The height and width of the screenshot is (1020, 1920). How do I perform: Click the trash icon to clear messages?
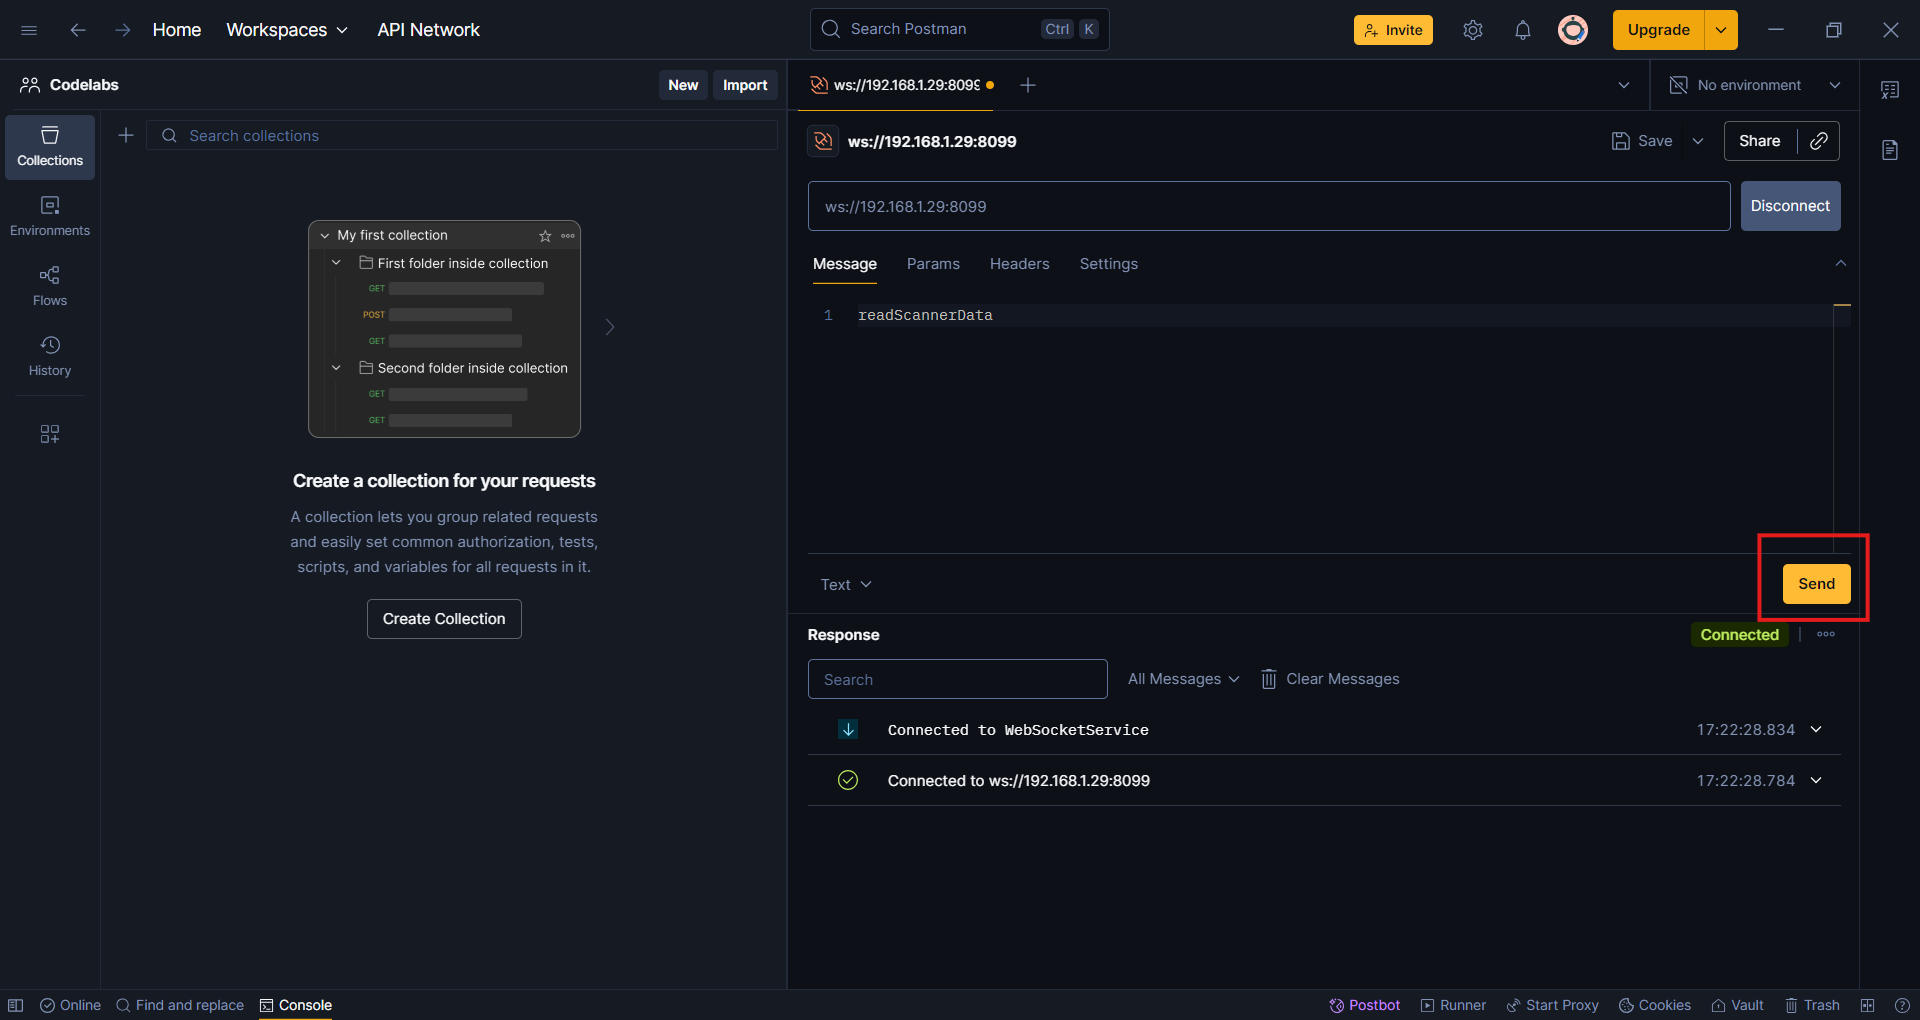(x=1268, y=679)
